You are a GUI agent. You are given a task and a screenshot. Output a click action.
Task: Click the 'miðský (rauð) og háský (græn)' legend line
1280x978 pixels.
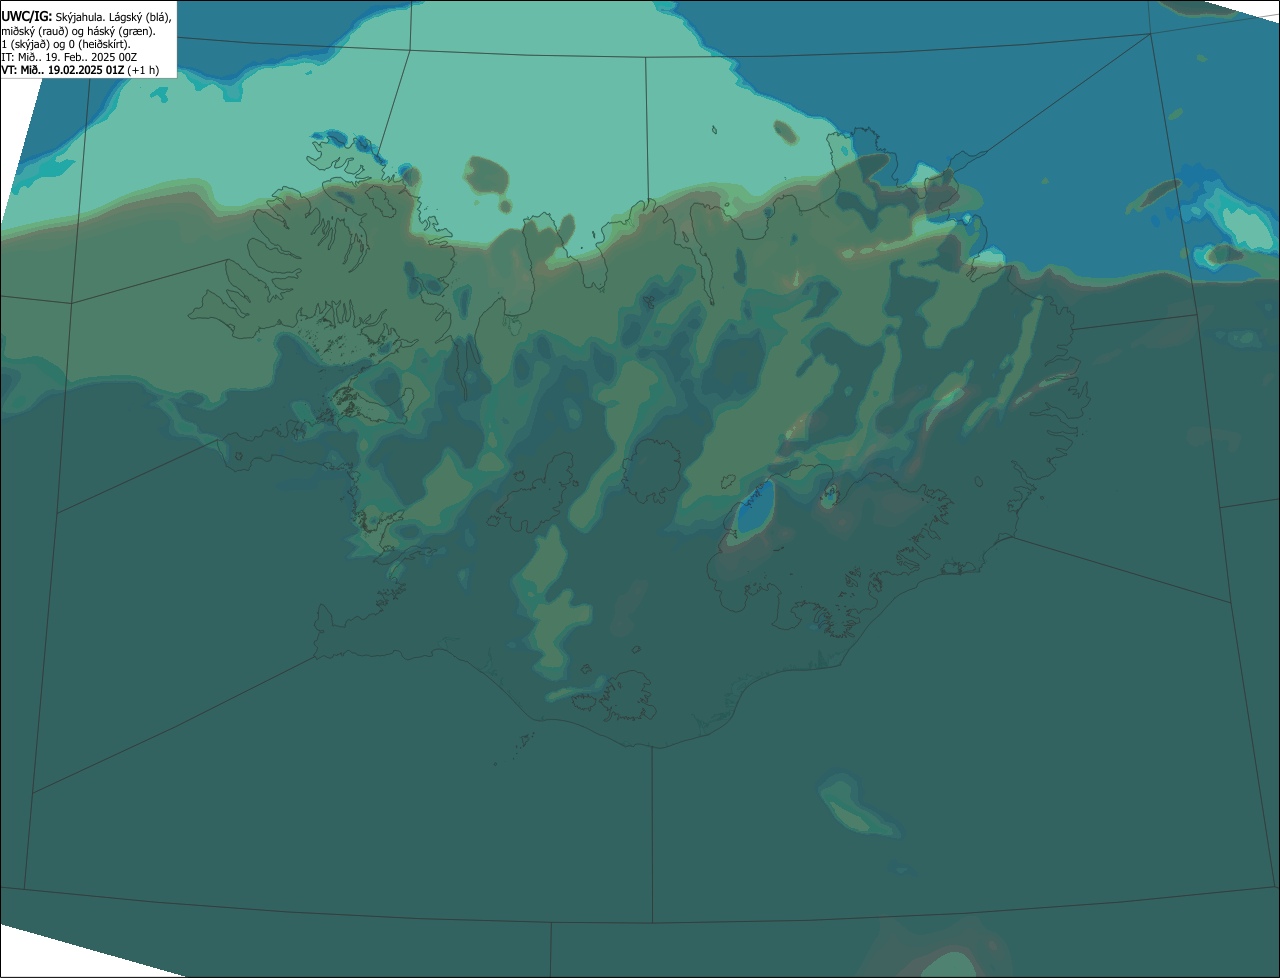coord(78,31)
